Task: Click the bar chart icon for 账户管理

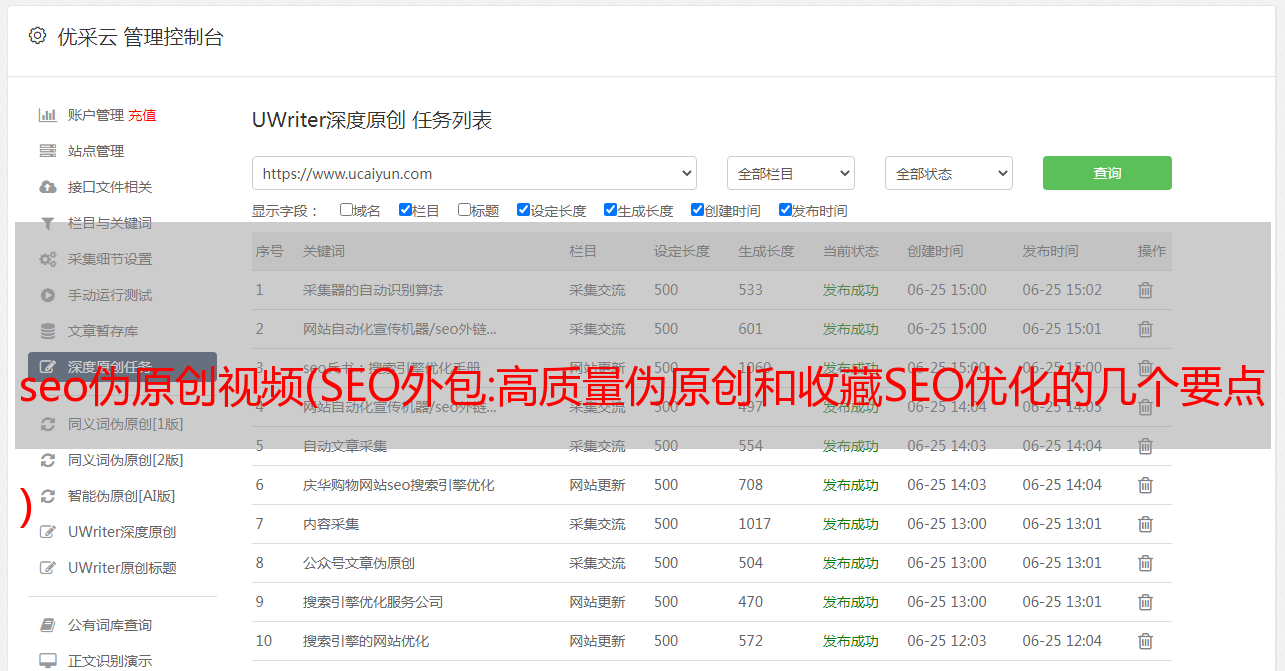Action: [47, 115]
